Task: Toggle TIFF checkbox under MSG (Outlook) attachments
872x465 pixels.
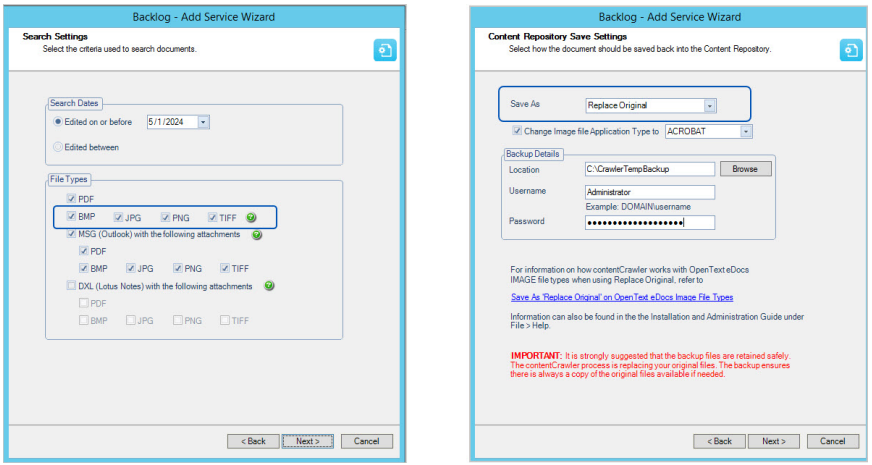Action: 225,268
